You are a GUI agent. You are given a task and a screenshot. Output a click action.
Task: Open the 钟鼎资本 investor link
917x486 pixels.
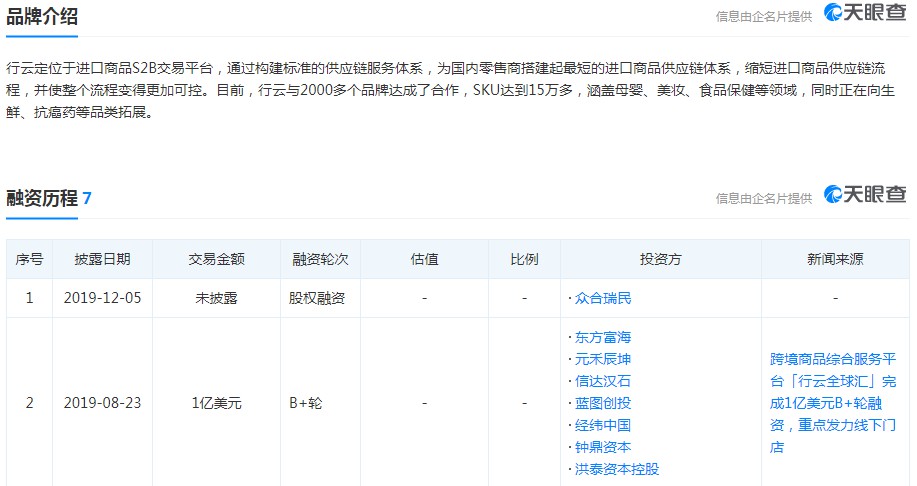[x=602, y=447]
